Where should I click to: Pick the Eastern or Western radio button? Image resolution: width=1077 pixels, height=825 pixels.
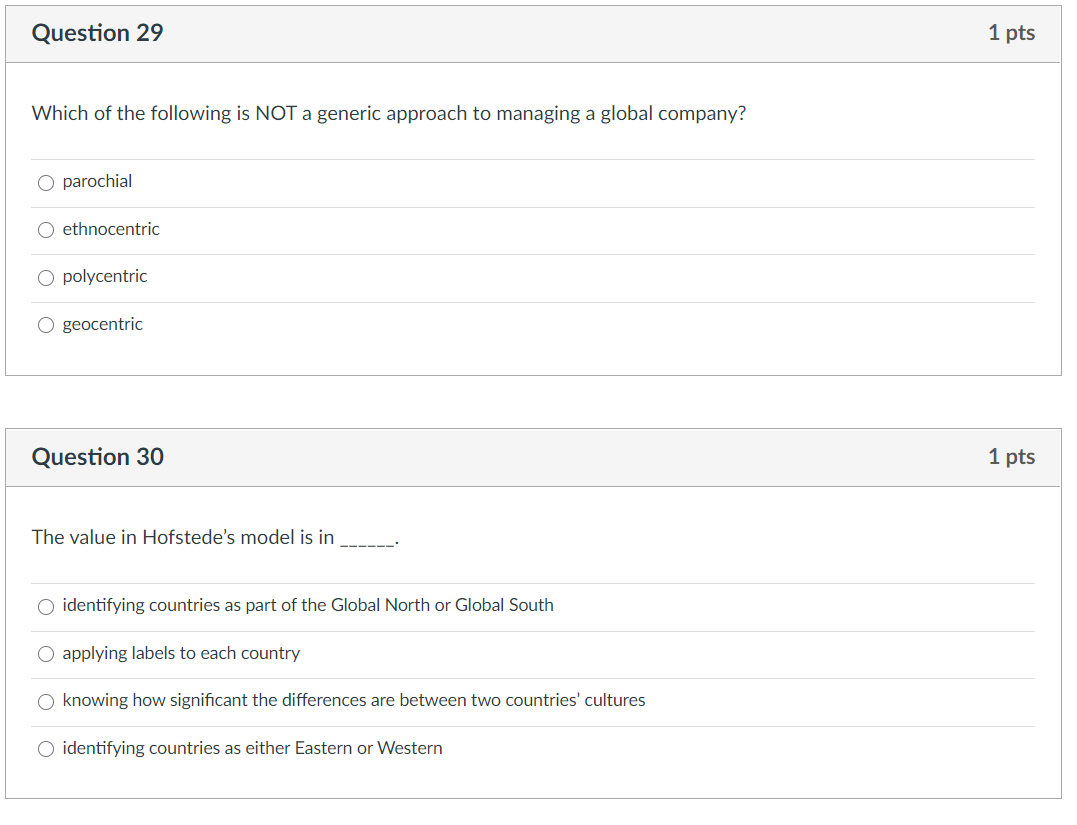pos(46,749)
